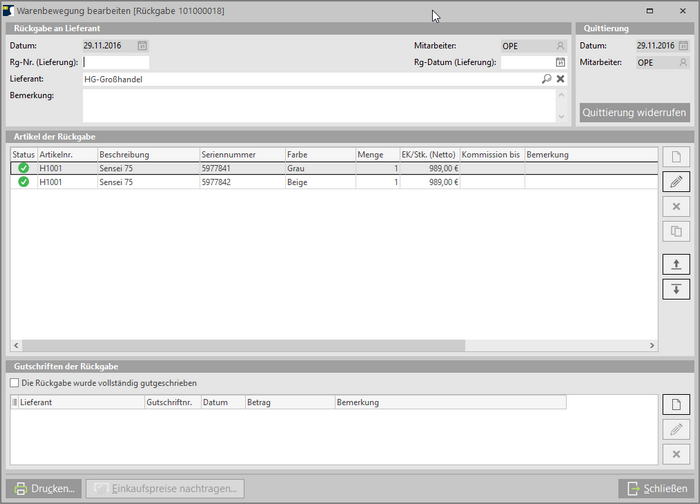Sort articles by Farbe column header
This screenshot has height=504, width=700.
[x=318, y=155]
